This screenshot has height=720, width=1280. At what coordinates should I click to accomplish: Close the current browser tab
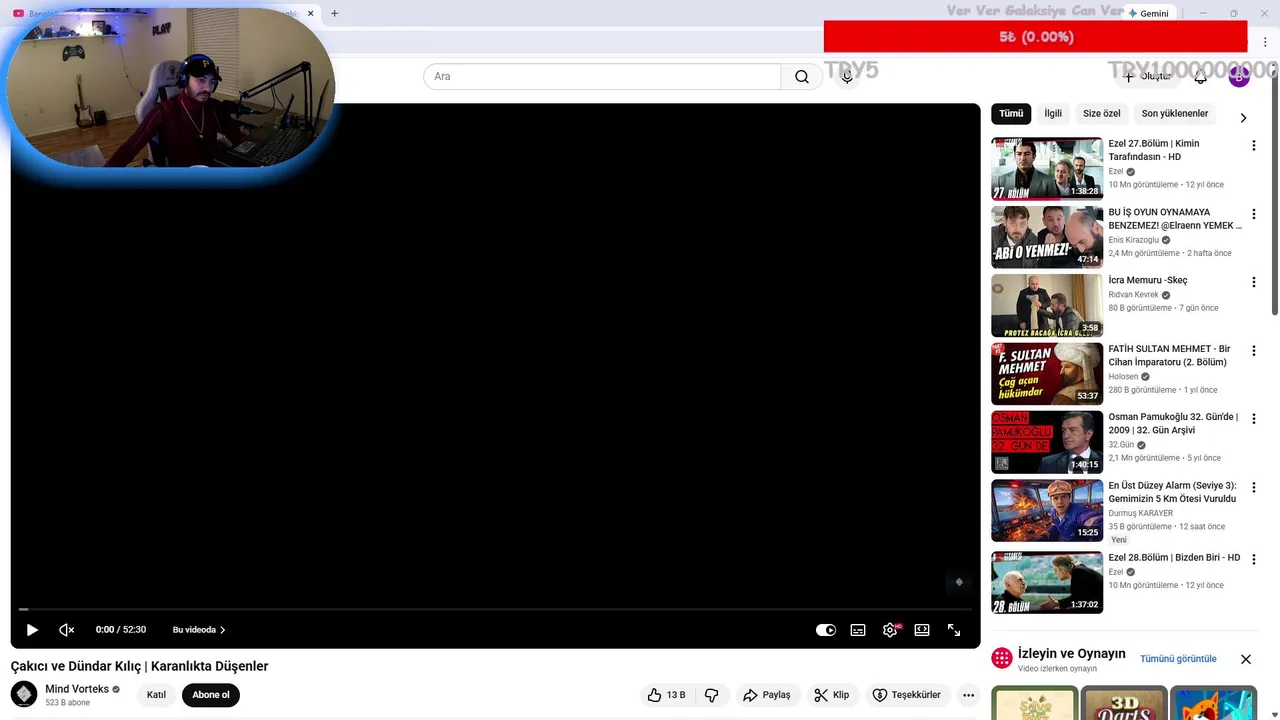[x=310, y=13]
